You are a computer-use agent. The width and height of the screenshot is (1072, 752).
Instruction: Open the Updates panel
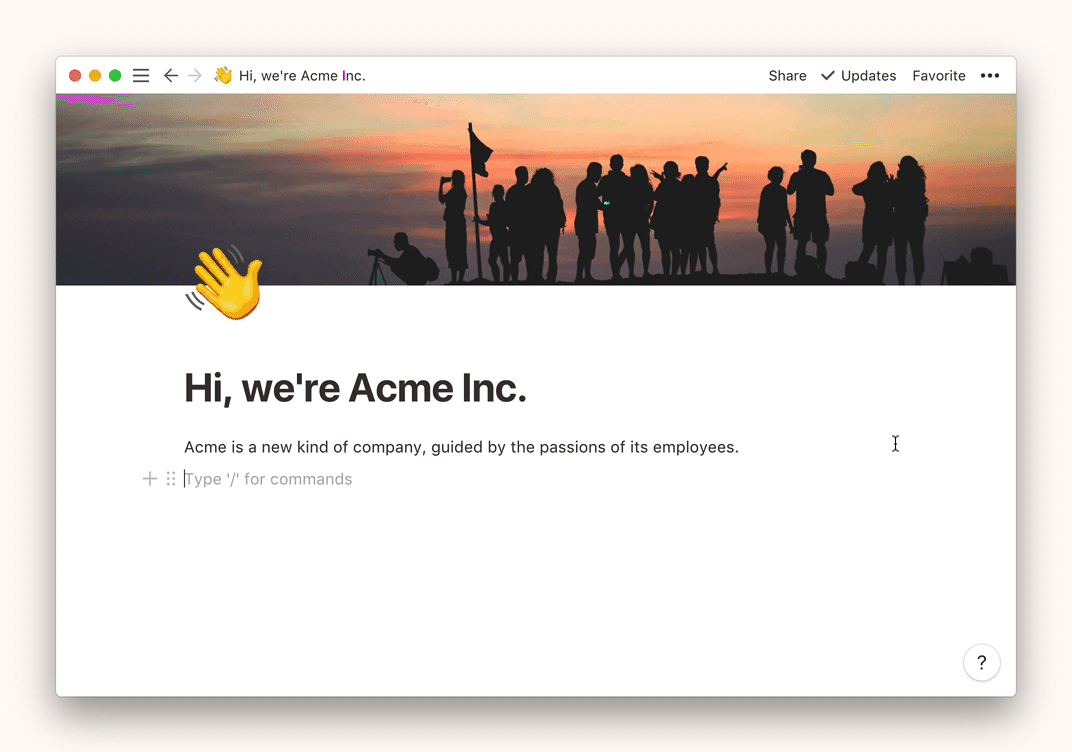pyautogui.click(x=859, y=76)
